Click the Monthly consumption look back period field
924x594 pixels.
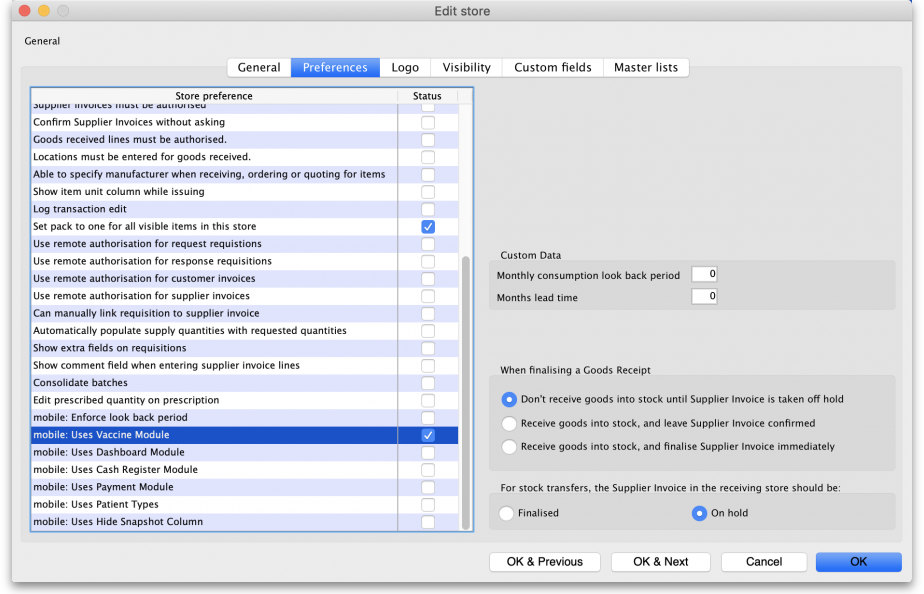pos(704,274)
